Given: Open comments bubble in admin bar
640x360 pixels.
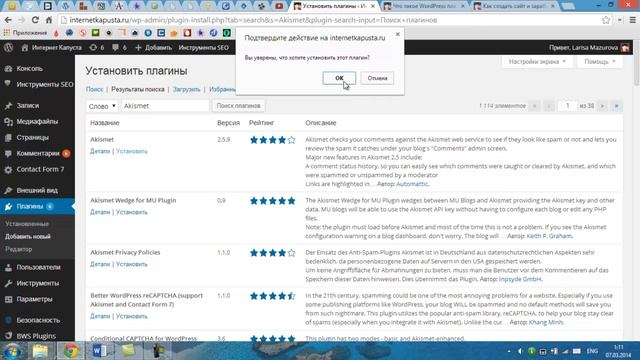Looking at the screenshot, I should 120,47.
